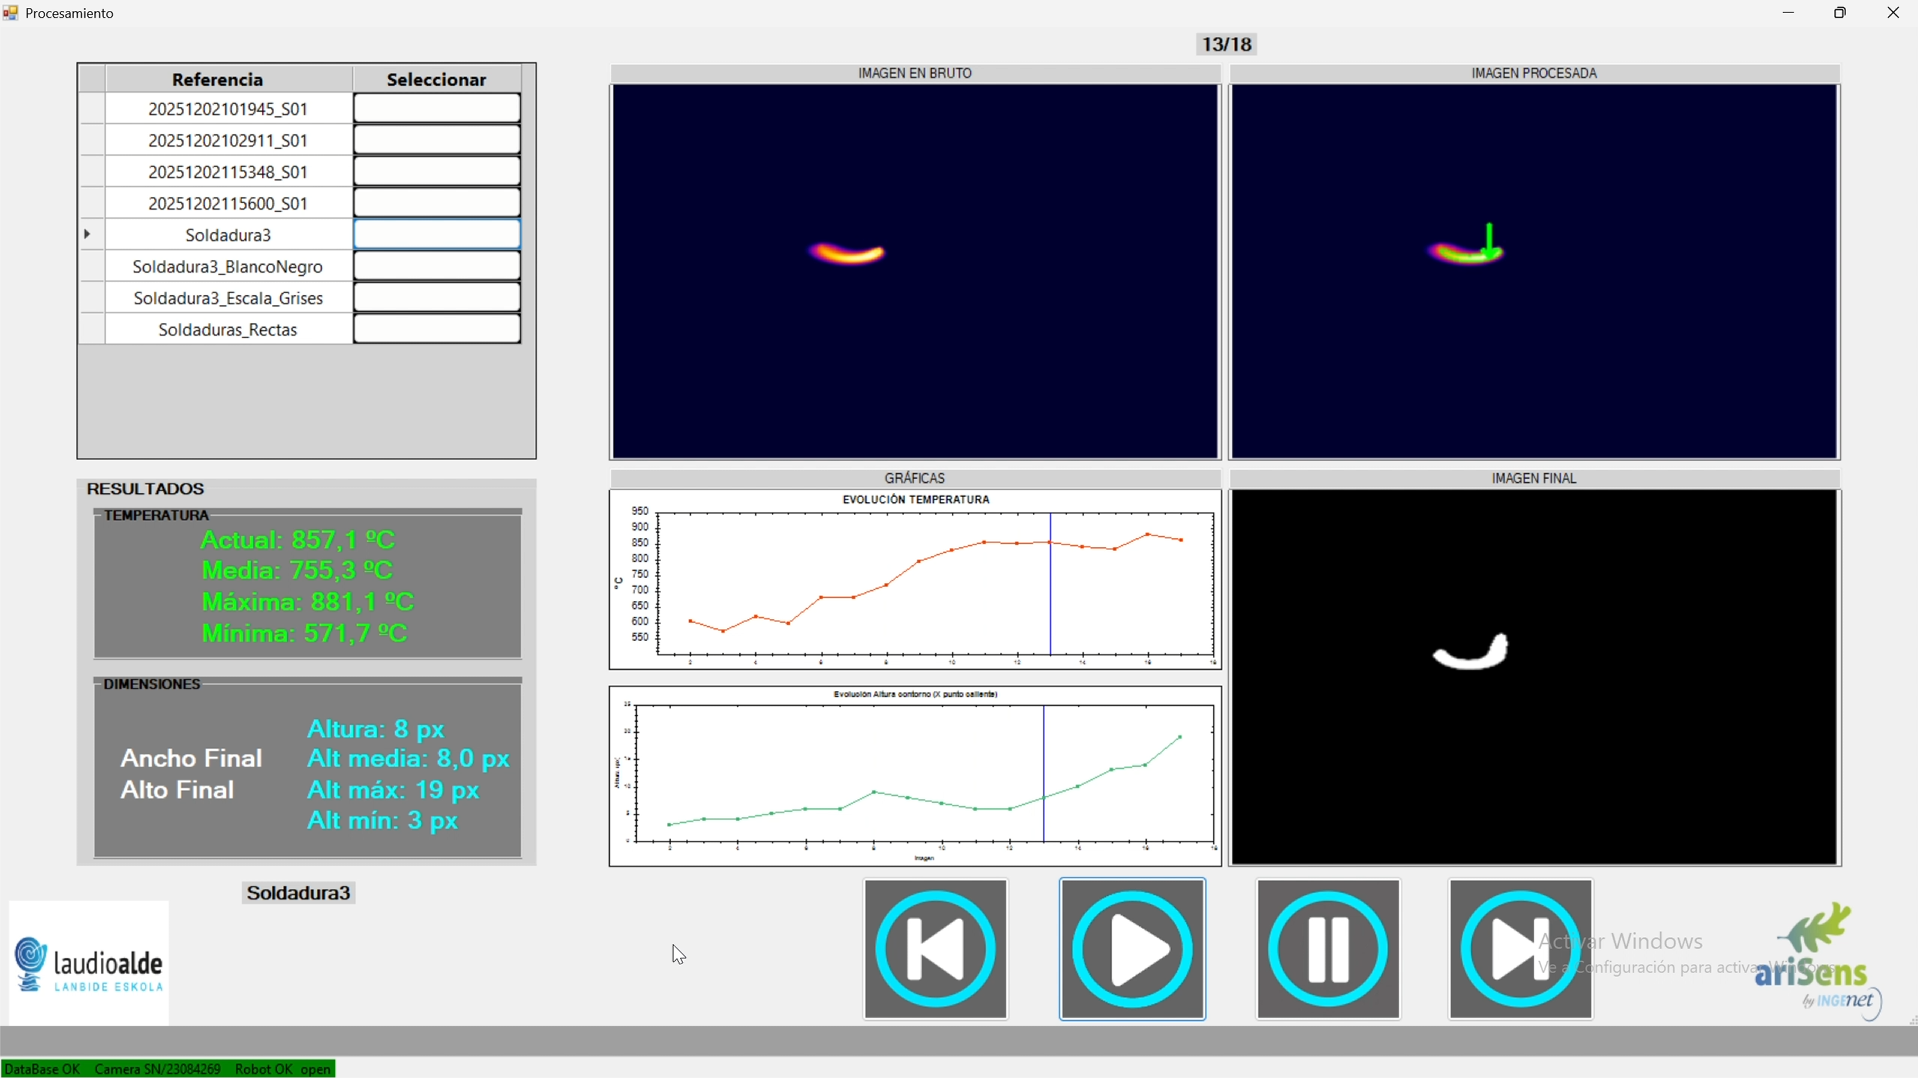Click the Evolución Temperatura chart

pos(914,579)
